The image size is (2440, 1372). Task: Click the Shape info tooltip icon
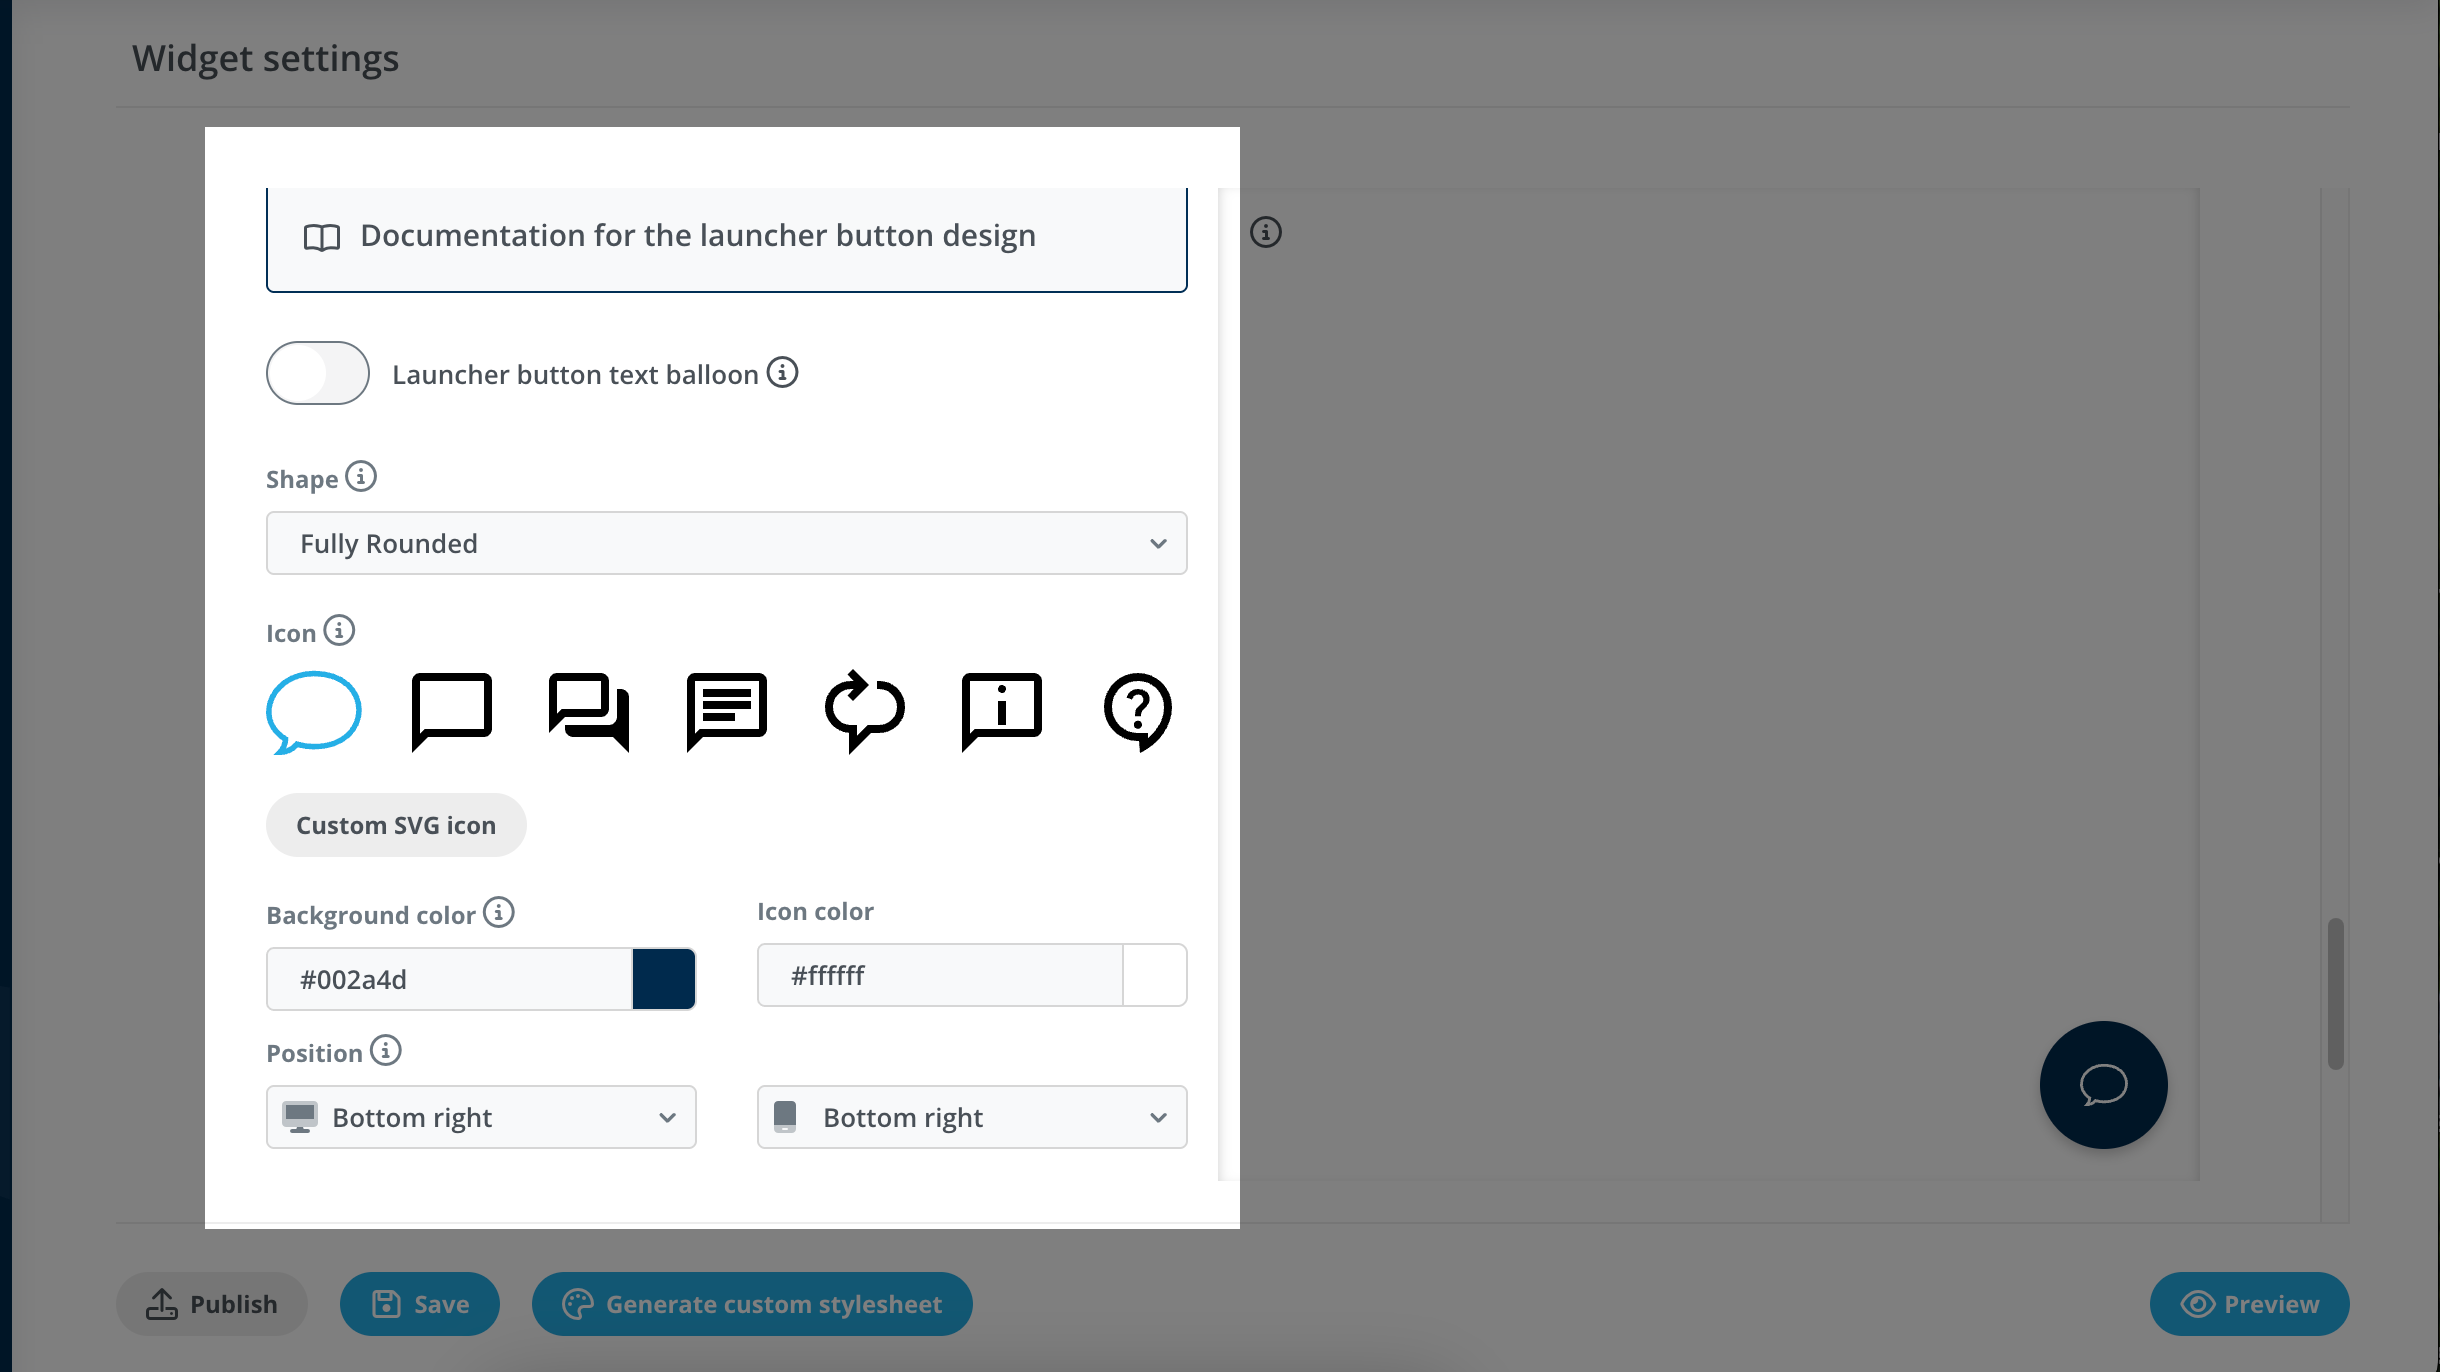click(x=361, y=477)
